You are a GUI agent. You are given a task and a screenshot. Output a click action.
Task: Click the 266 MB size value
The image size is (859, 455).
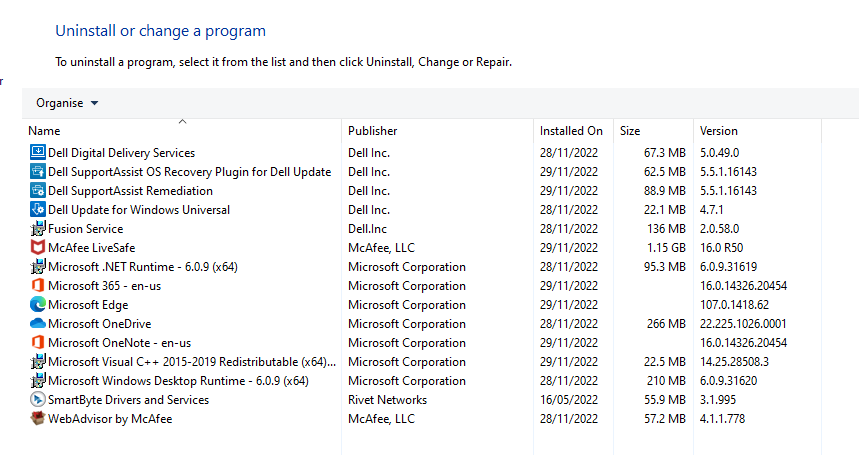tap(666, 324)
